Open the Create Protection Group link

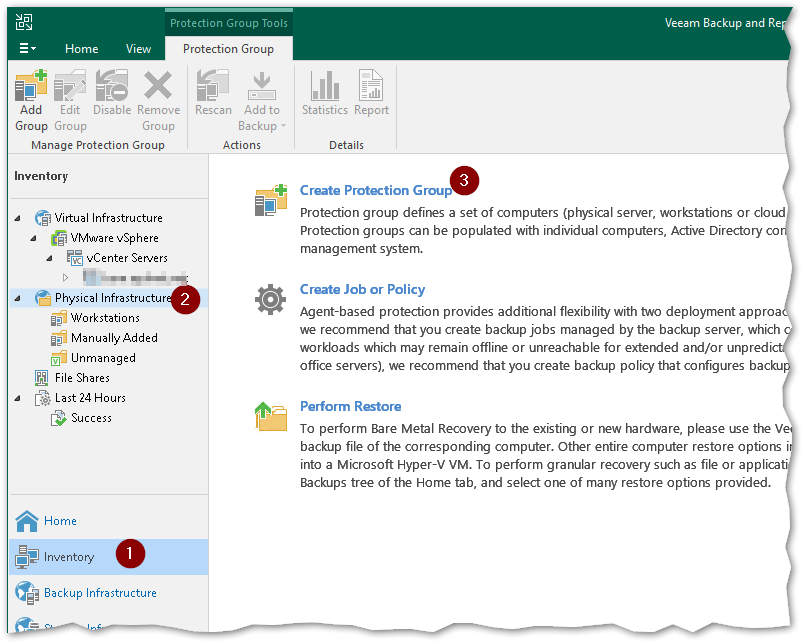(x=375, y=190)
